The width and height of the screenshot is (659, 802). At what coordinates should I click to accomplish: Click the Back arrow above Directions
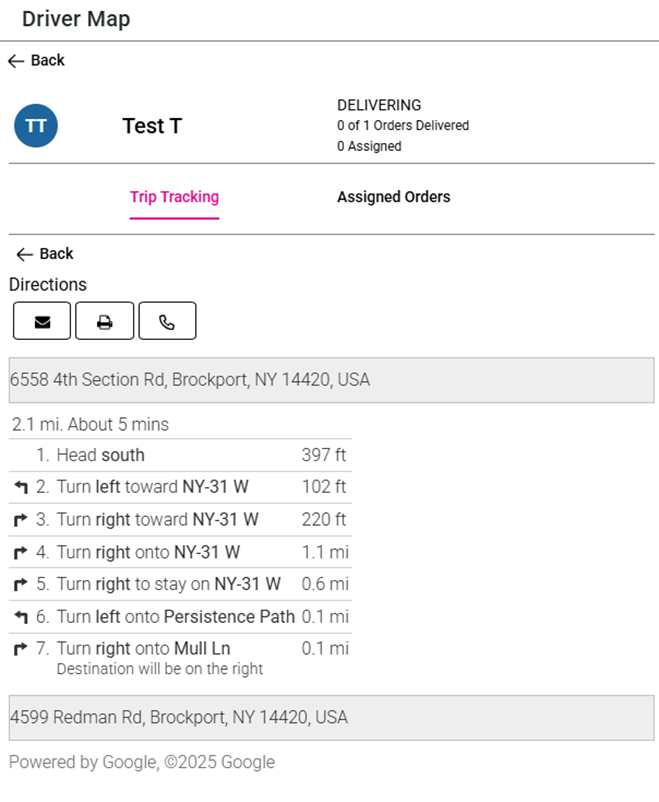pyautogui.click(x=45, y=254)
